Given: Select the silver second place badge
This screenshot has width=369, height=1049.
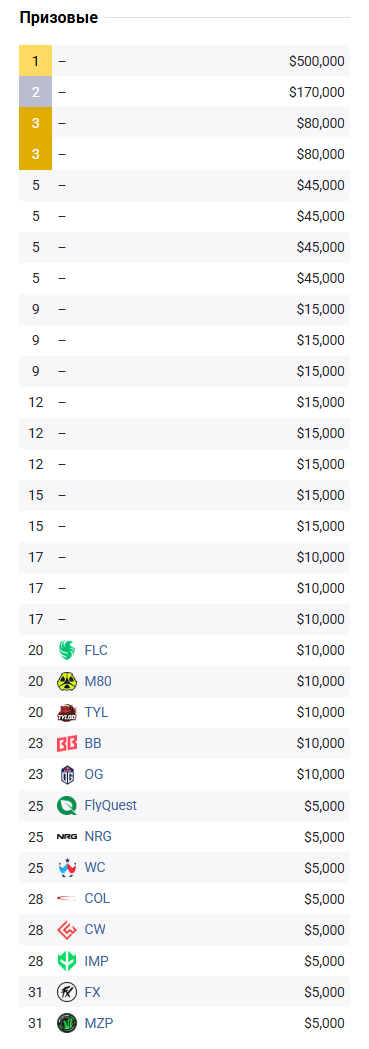Looking at the screenshot, I should coord(35,92).
